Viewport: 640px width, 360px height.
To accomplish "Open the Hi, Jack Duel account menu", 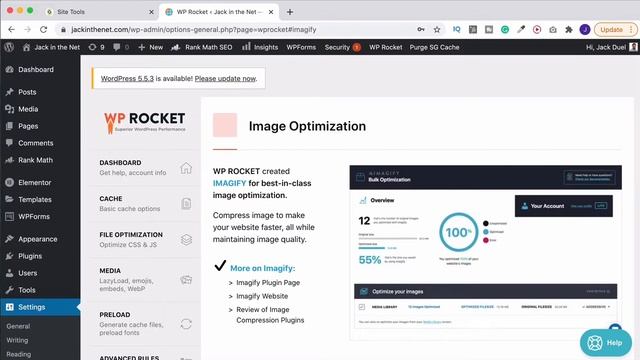I will click(x=611, y=47).
